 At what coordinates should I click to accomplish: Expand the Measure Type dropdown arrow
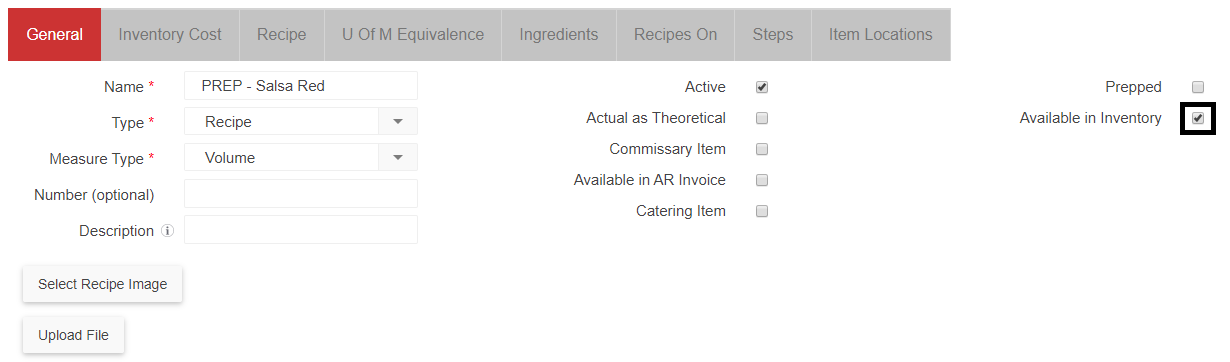coord(398,158)
